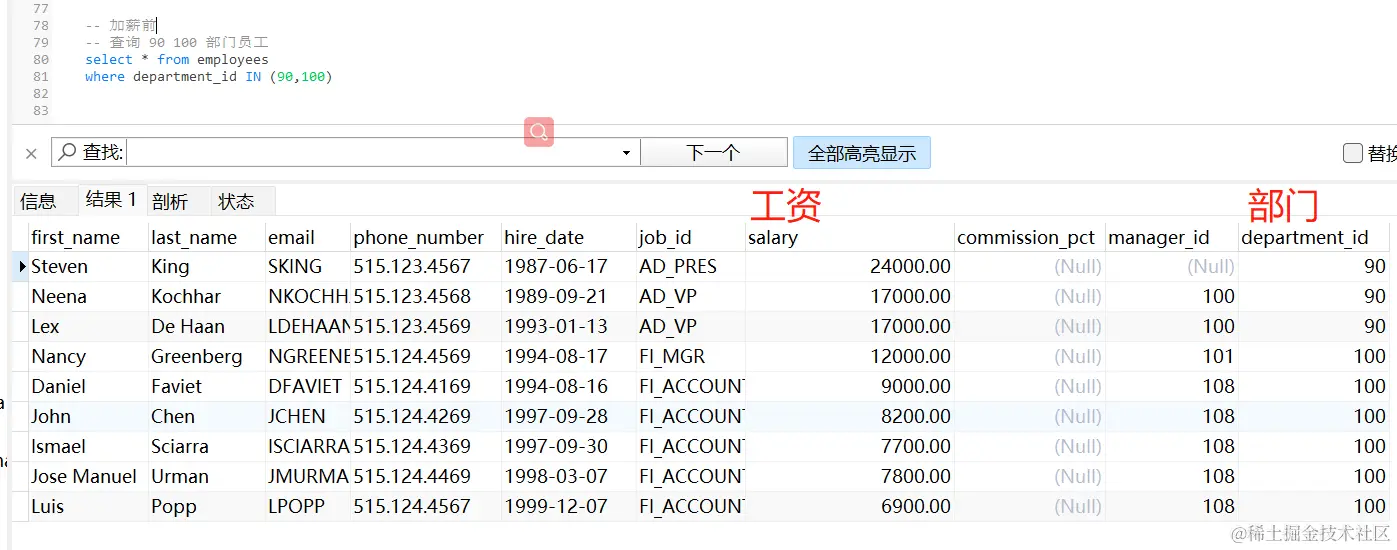Close the find bar with the X icon

pos(31,153)
